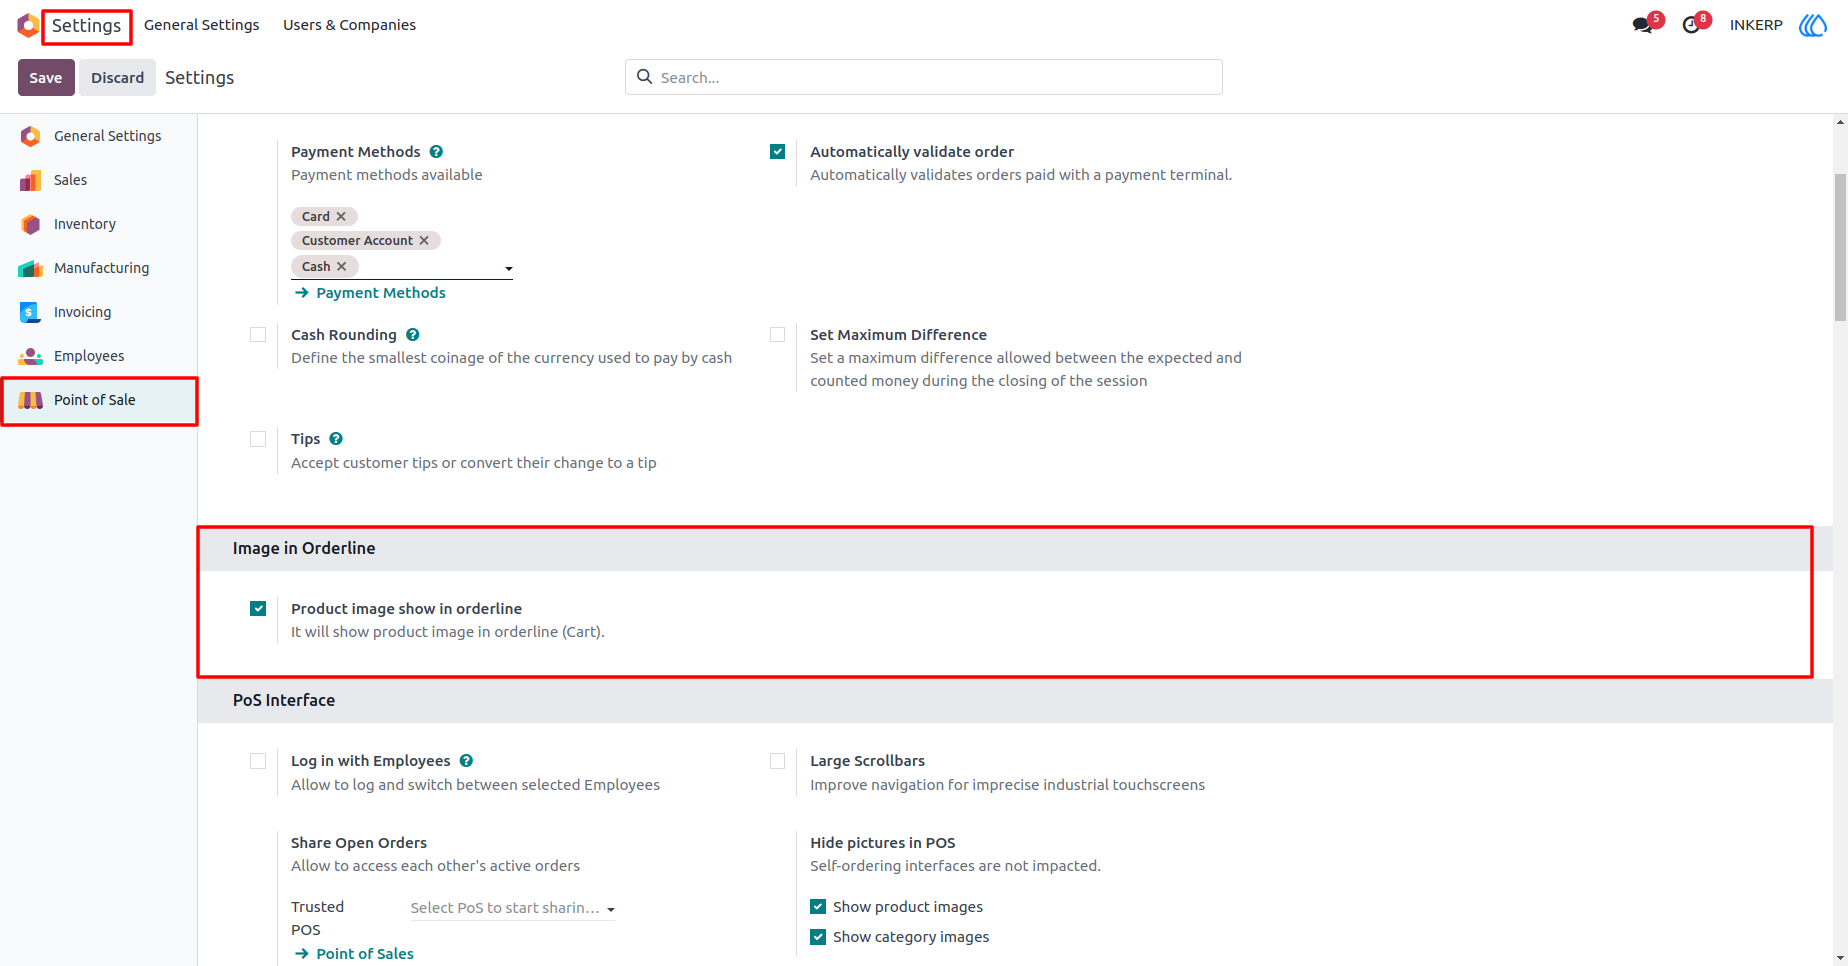
Task: Disable Product image show in orderline
Action: tap(258, 608)
